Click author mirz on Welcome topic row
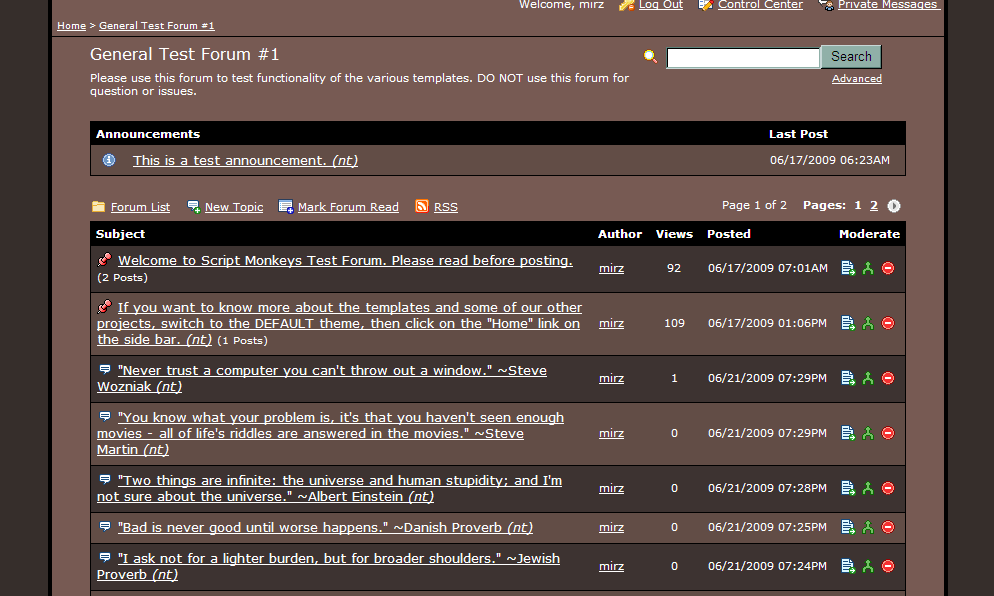Image resolution: width=994 pixels, height=596 pixels. pos(611,268)
